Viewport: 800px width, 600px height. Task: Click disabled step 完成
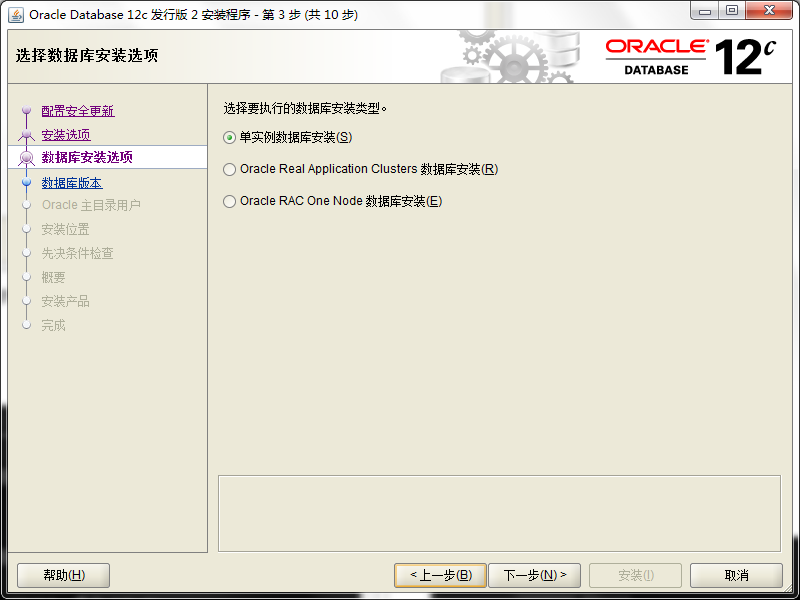pos(54,325)
